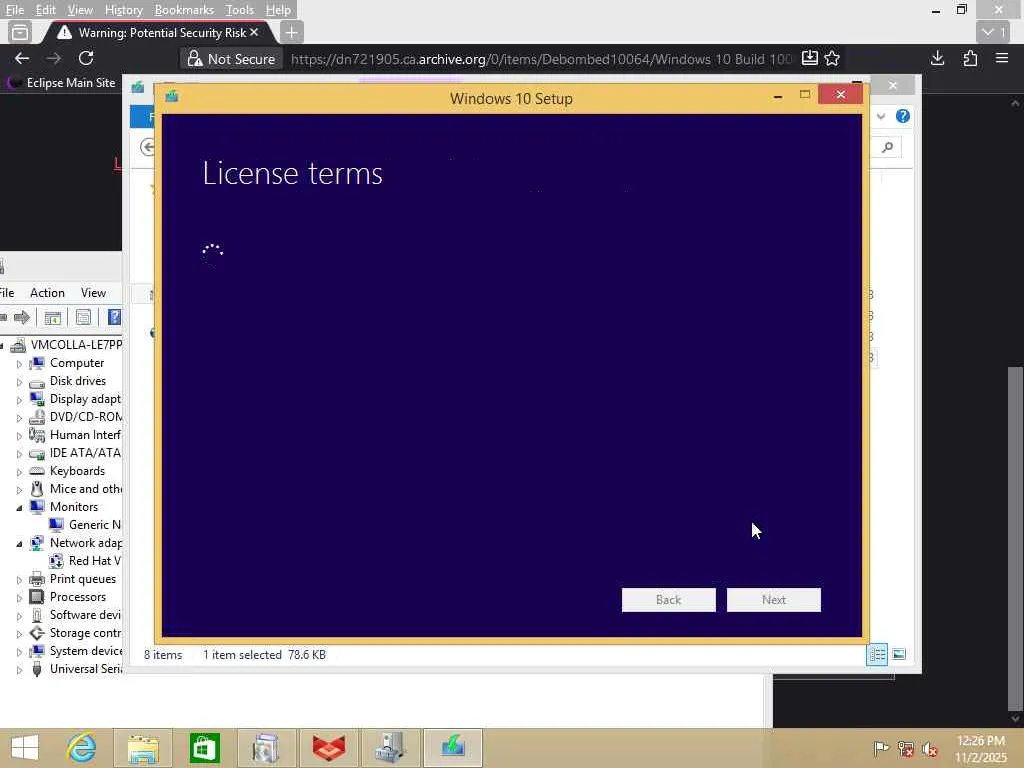Viewport: 1024px width, 768px height.
Task: Expand the Print queues node
Action: pyautogui.click(x=19, y=580)
